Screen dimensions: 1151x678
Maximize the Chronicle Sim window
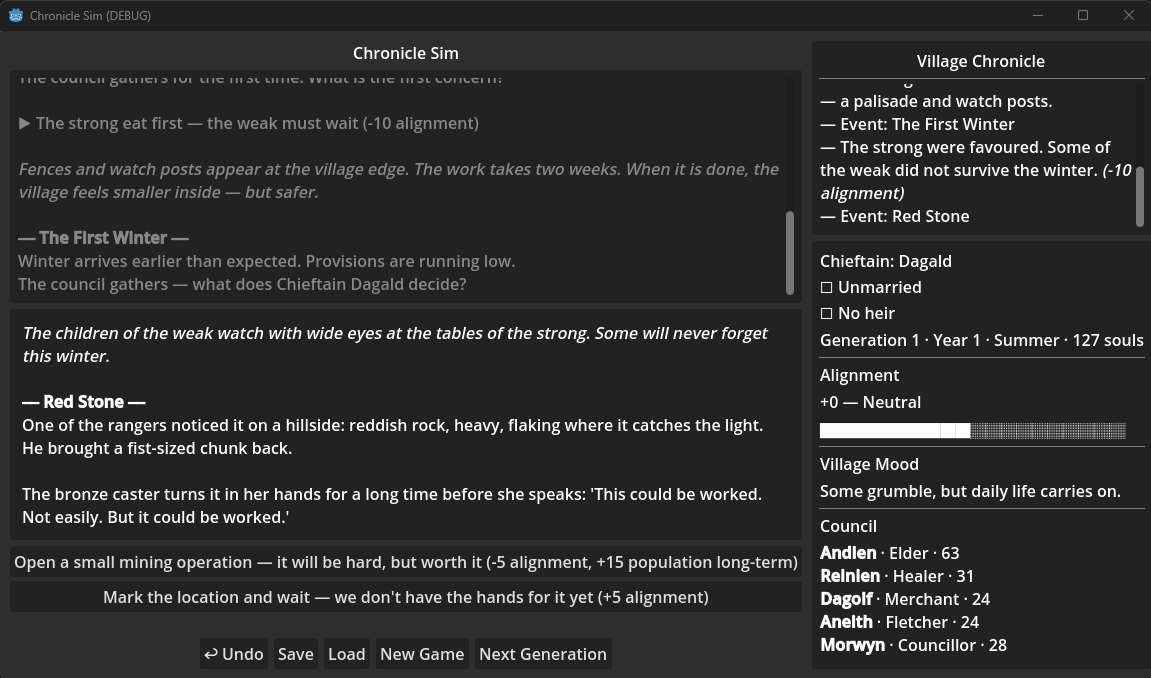coord(1083,15)
